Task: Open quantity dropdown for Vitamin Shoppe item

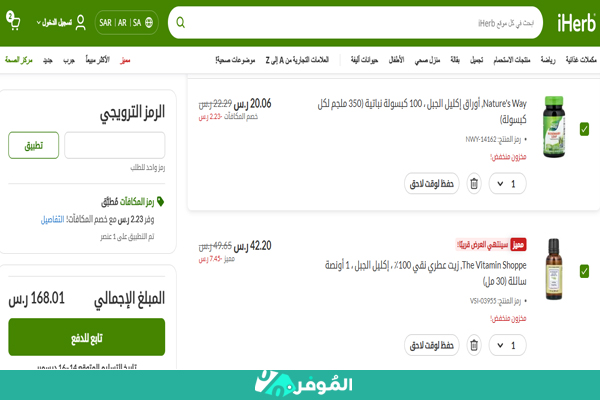Action: point(507,345)
